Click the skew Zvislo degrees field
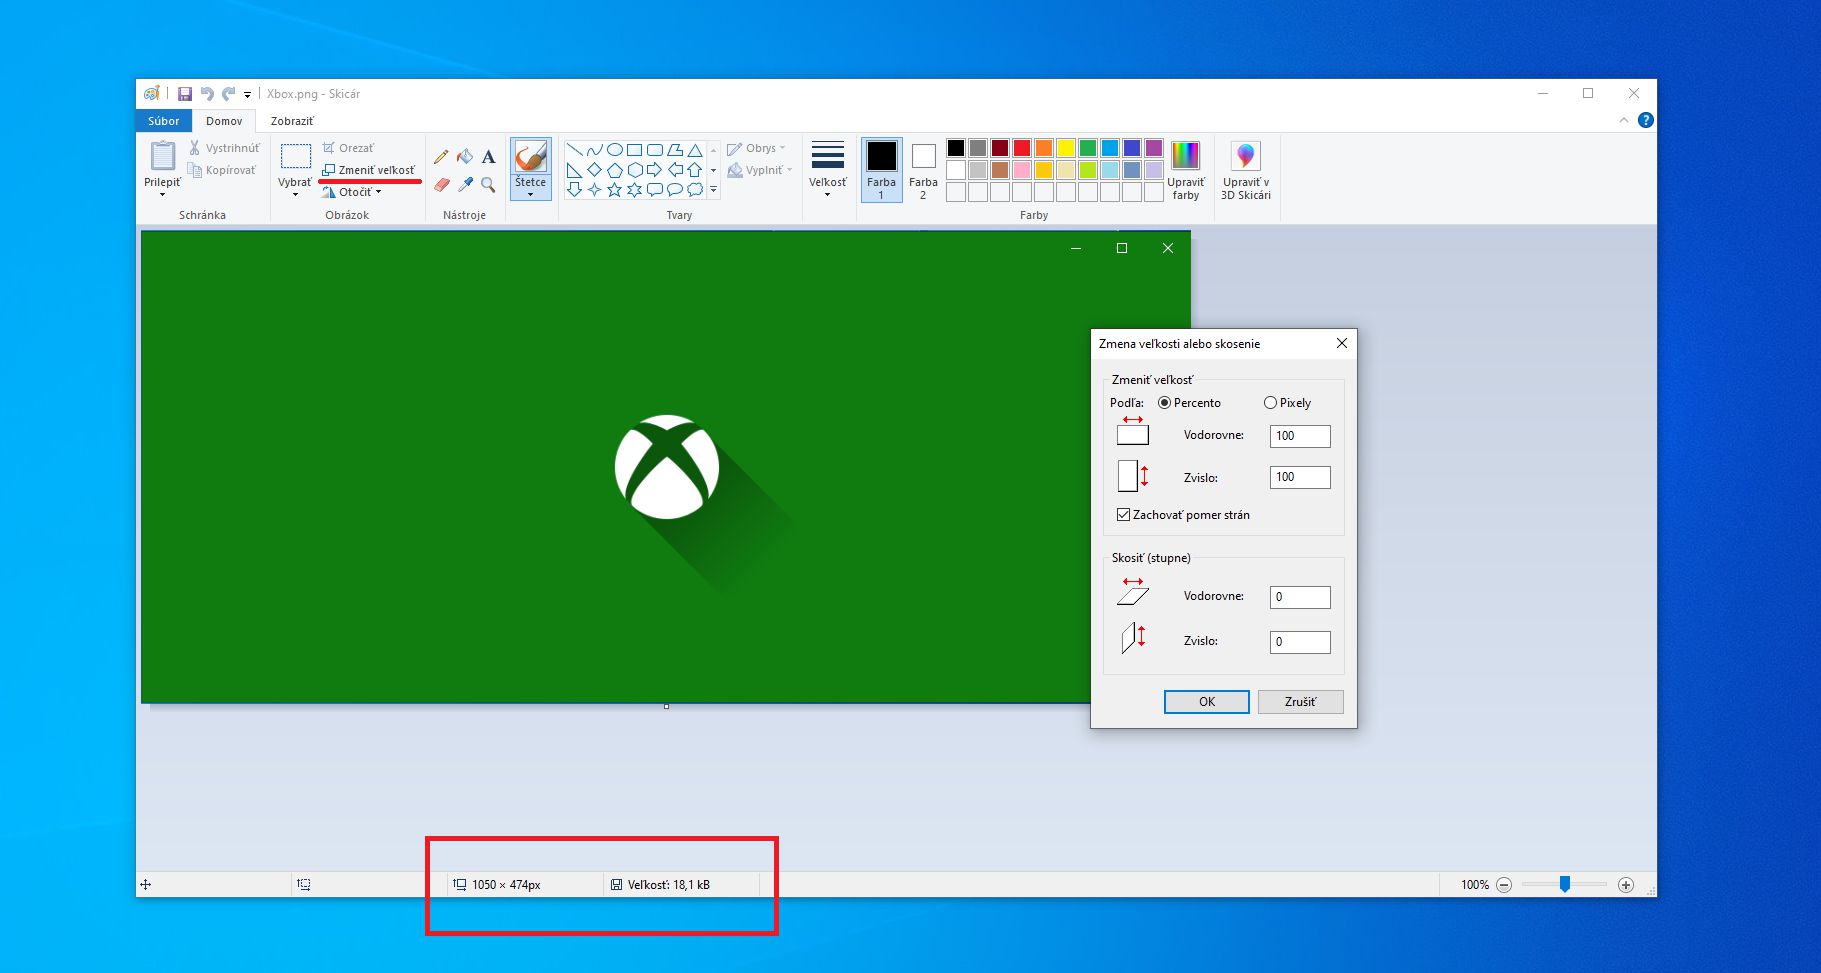This screenshot has height=973, width=1821. coord(1300,642)
